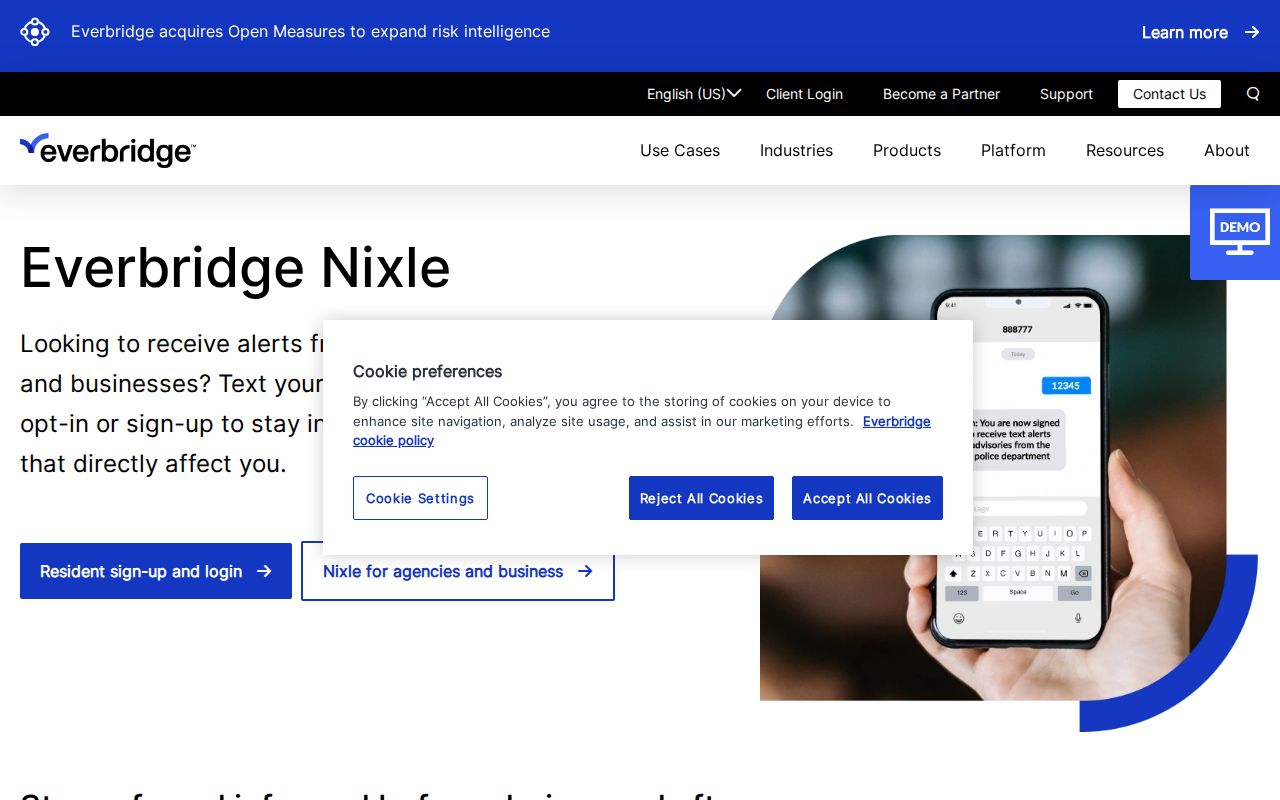1280x800 pixels.
Task: Open the Industries menu
Action: click(796, 150)
